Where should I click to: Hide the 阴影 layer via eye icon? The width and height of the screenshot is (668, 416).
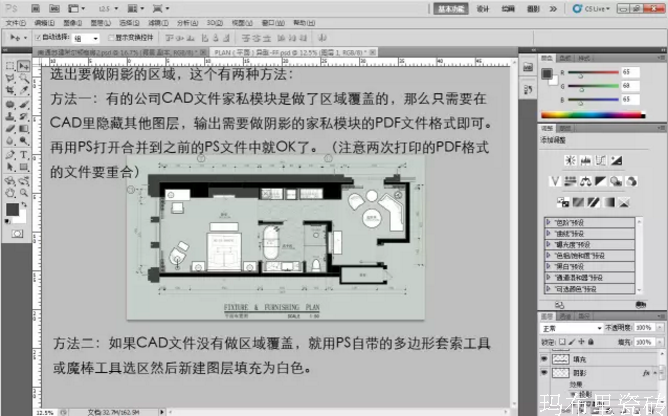pos(544,373)
